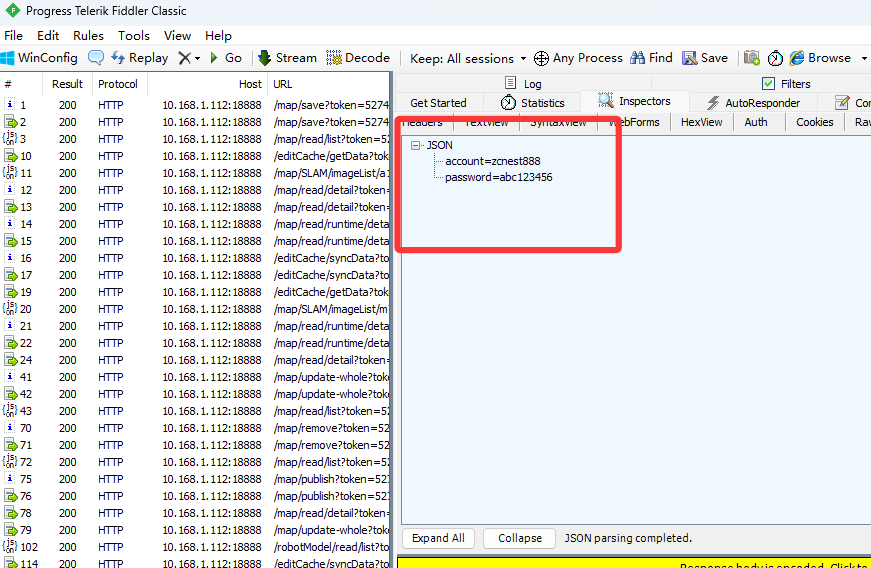The height and width of the screenshot is (568, 871).
Task: Open the File menu
Action: point(13,36)
